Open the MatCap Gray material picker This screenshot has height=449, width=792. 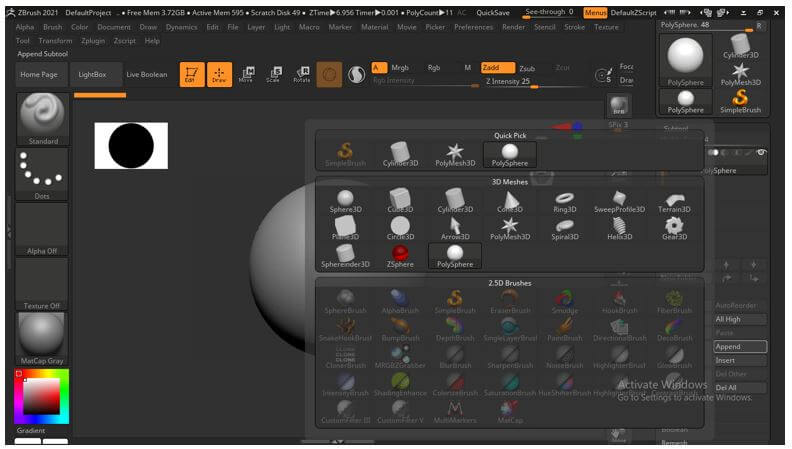click(42, 339)
